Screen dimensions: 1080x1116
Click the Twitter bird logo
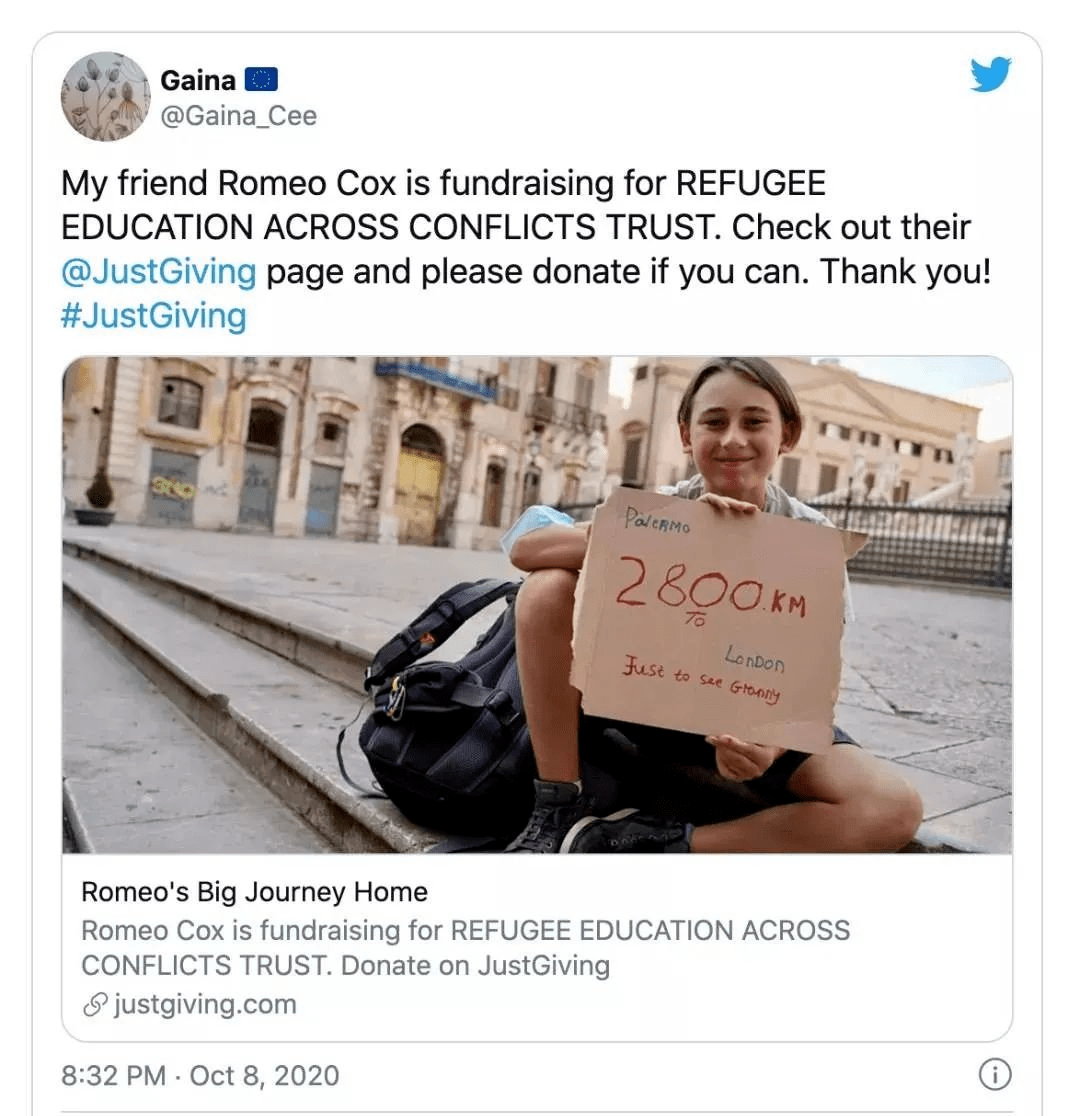pos(990,75)
